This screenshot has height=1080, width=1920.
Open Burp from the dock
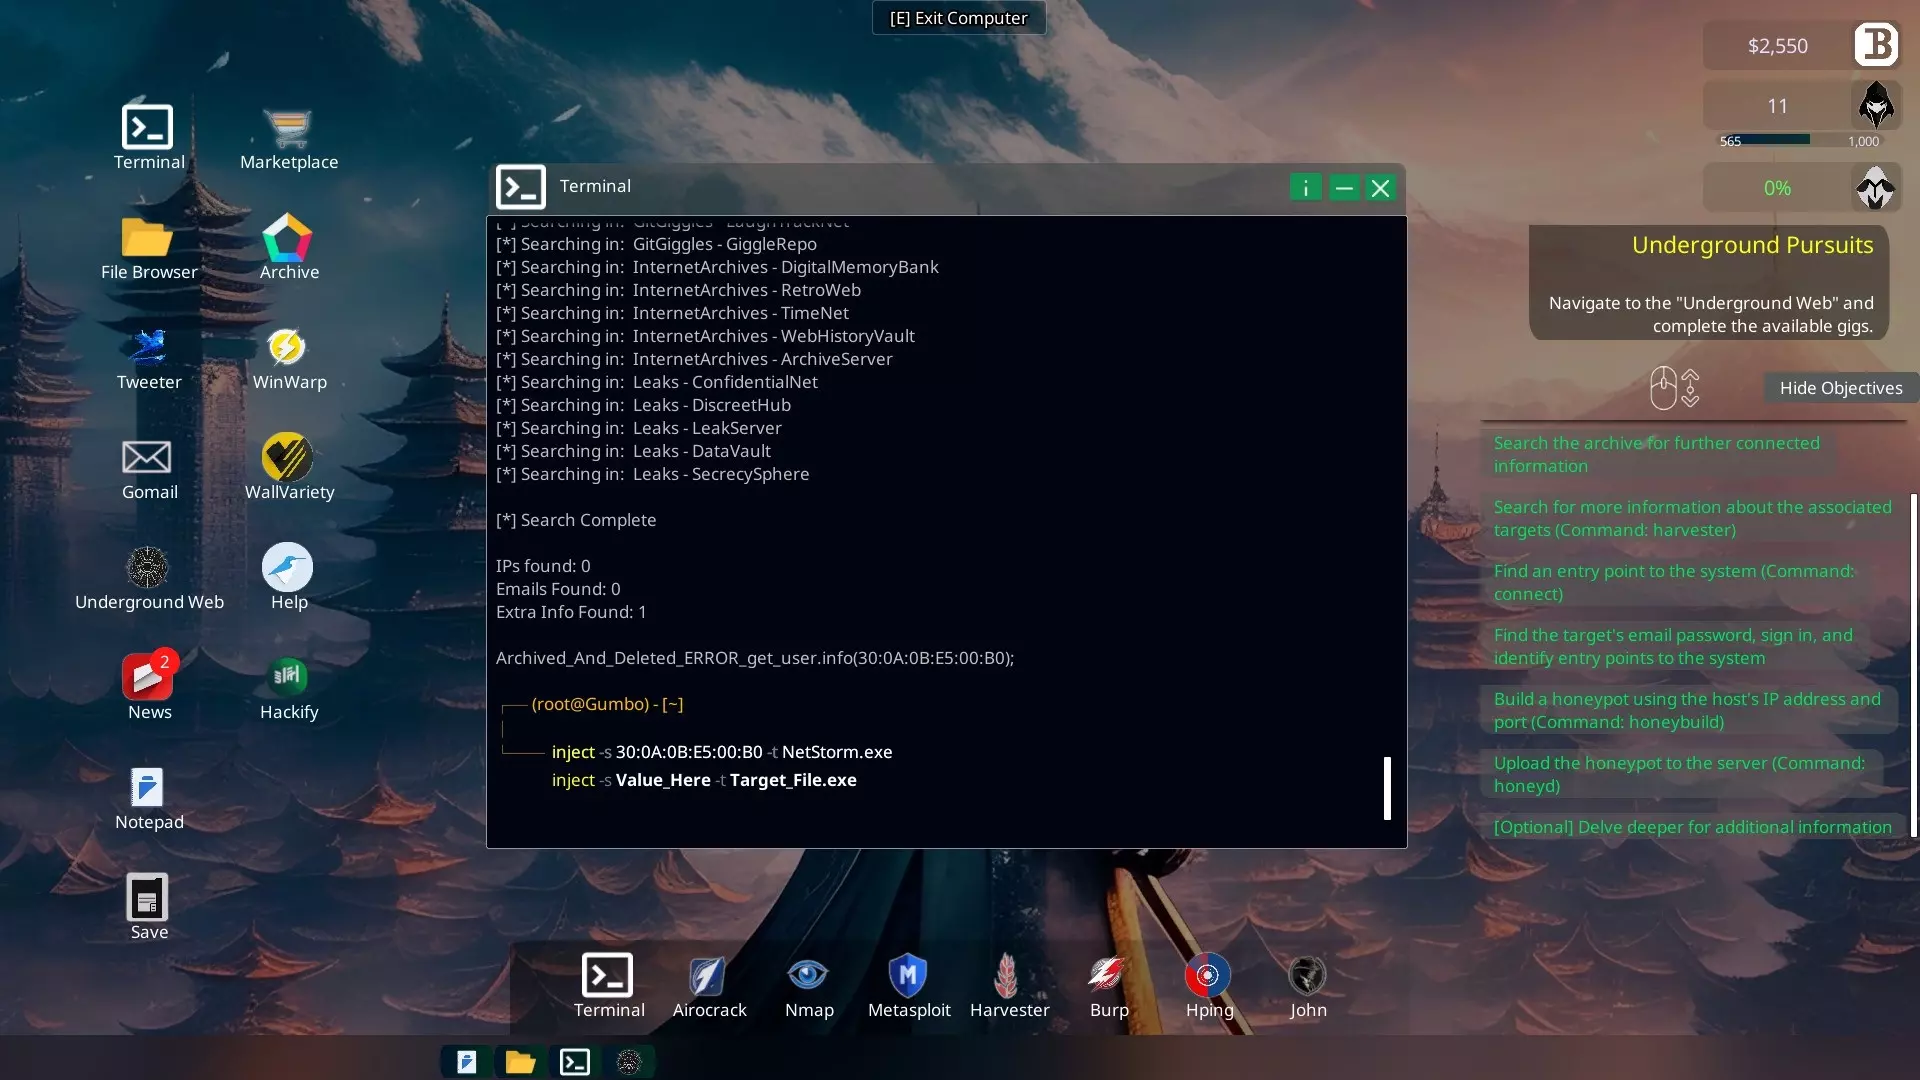pos(1108,977)
